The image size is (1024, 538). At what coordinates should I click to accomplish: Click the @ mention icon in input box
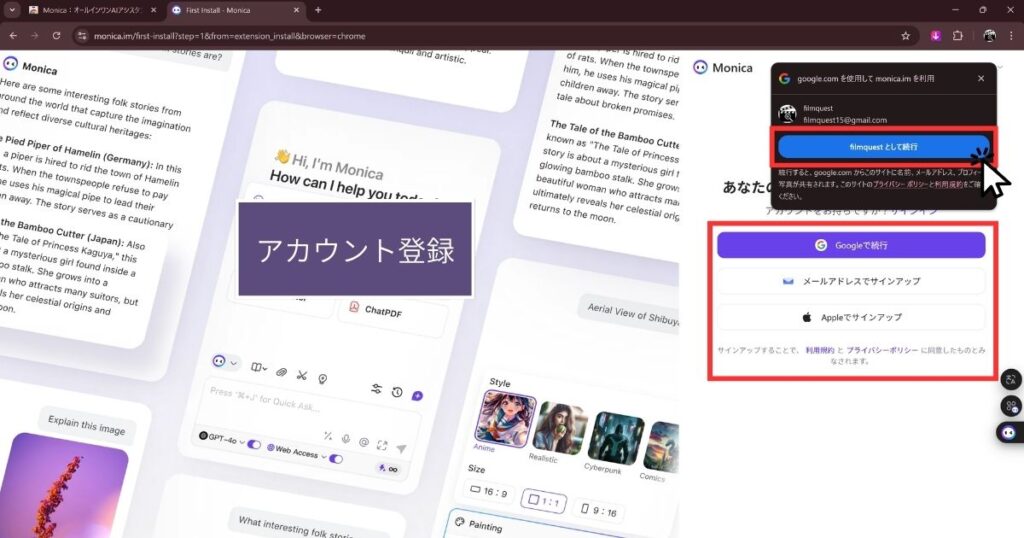tap(364, 441)
